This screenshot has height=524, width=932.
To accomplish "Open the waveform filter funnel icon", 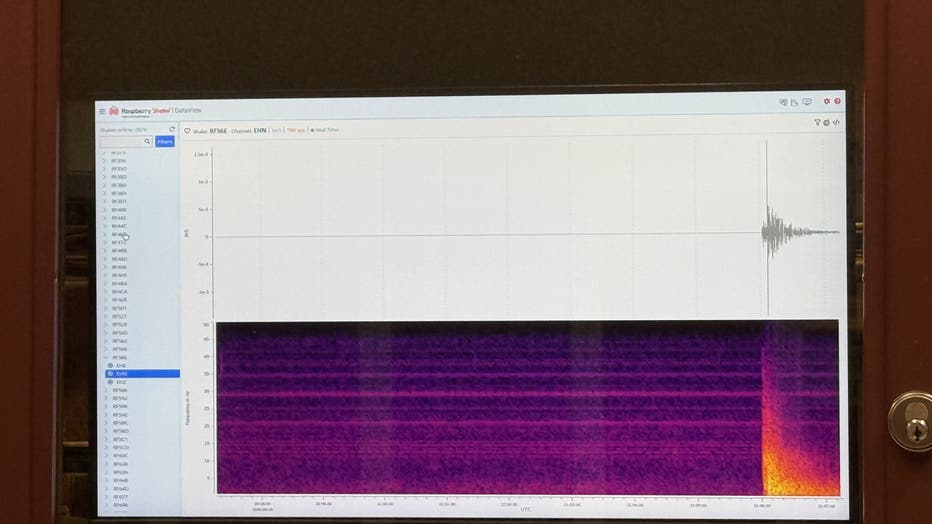I will pos(817,122).
